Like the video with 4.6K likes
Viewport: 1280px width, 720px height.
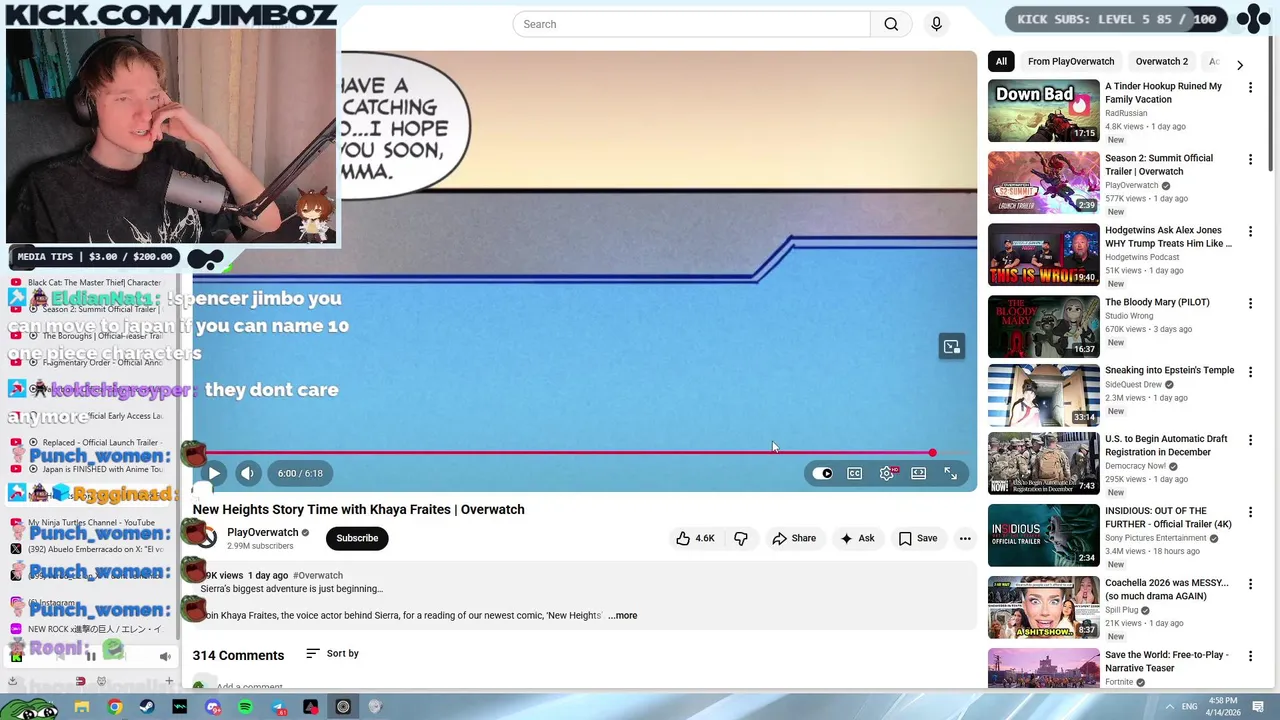point(695,538)
